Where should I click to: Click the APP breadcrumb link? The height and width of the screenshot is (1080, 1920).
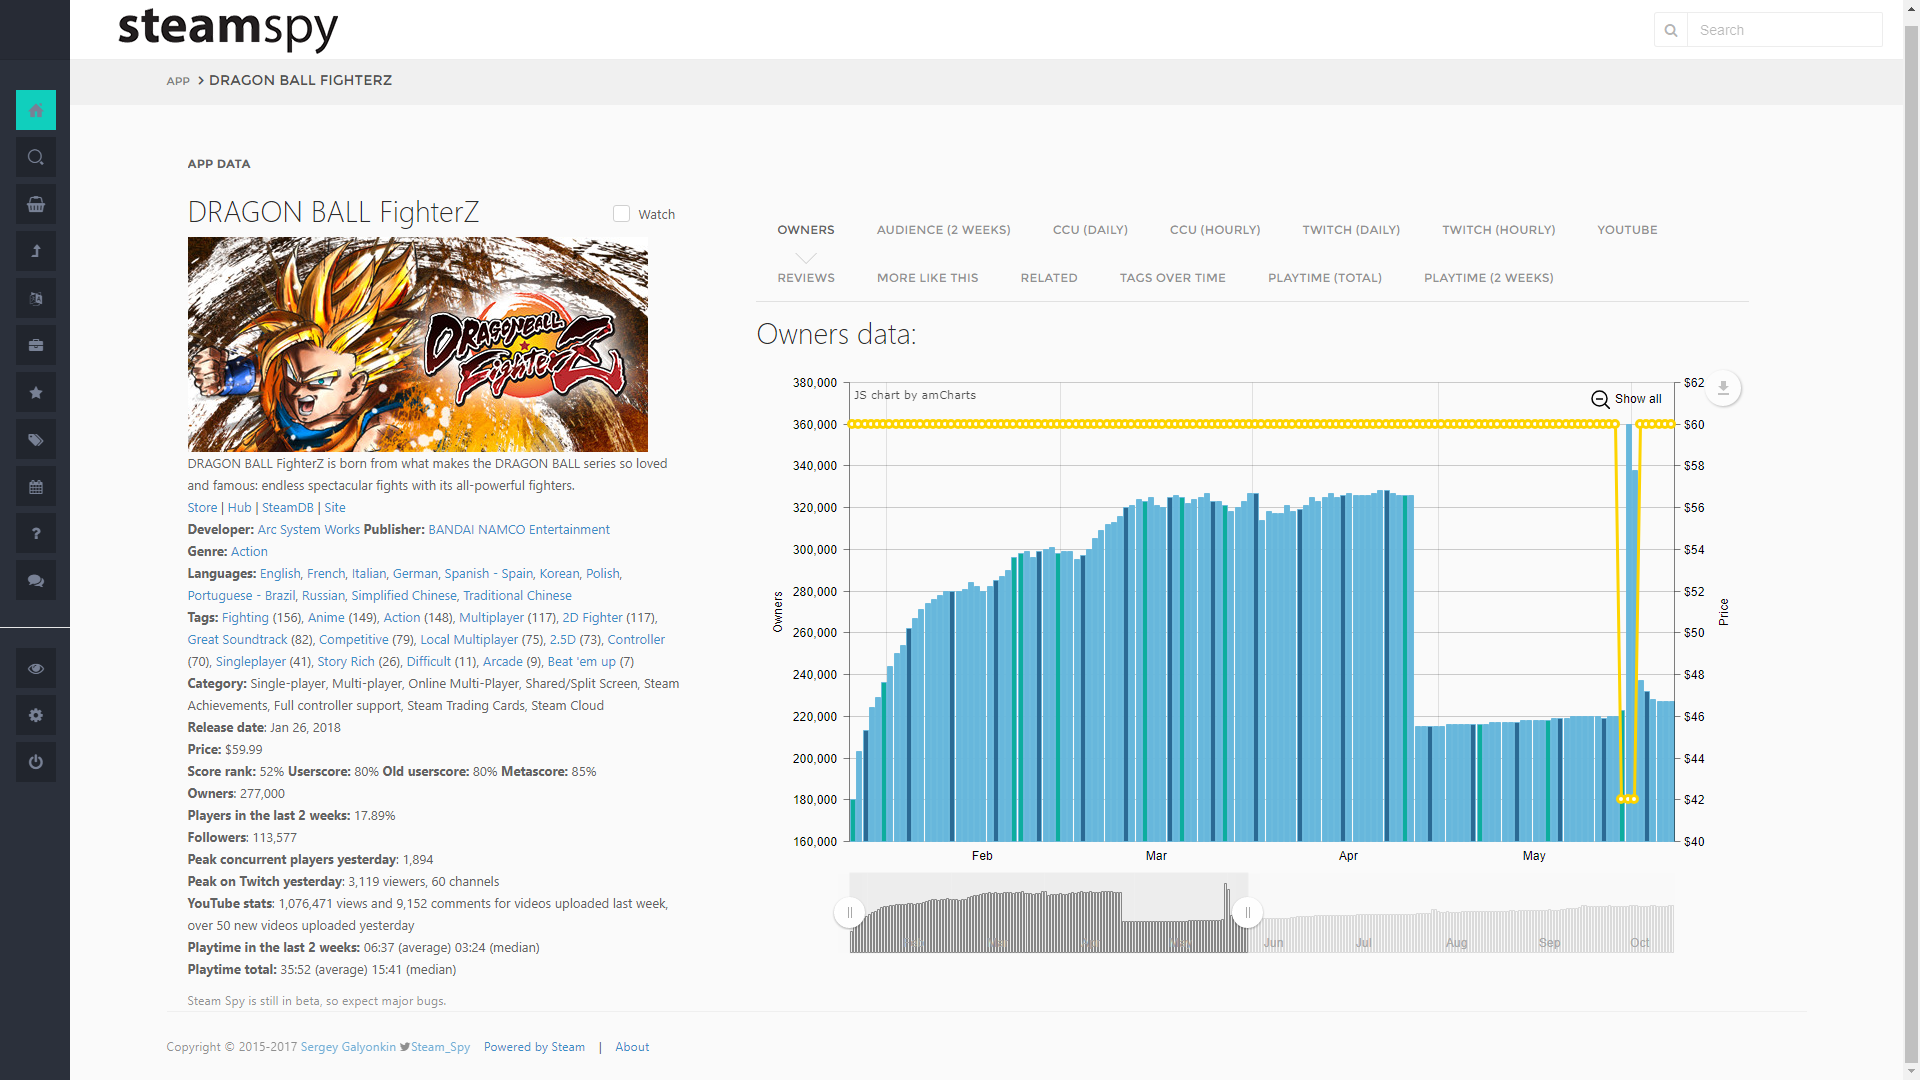tap(178, 81)
